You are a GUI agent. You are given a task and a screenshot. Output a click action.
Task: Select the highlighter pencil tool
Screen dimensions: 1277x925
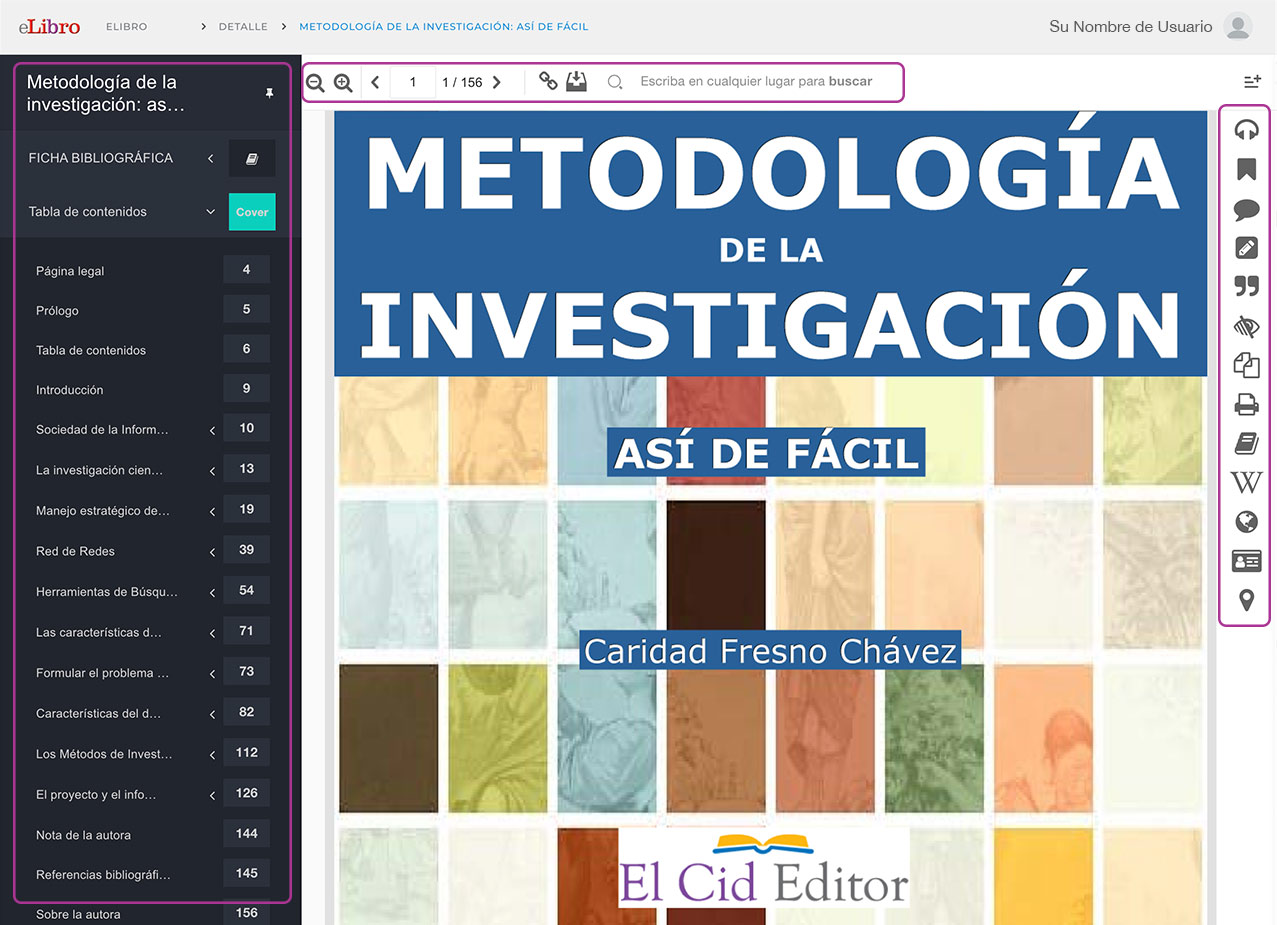[x=1246, y=248]
